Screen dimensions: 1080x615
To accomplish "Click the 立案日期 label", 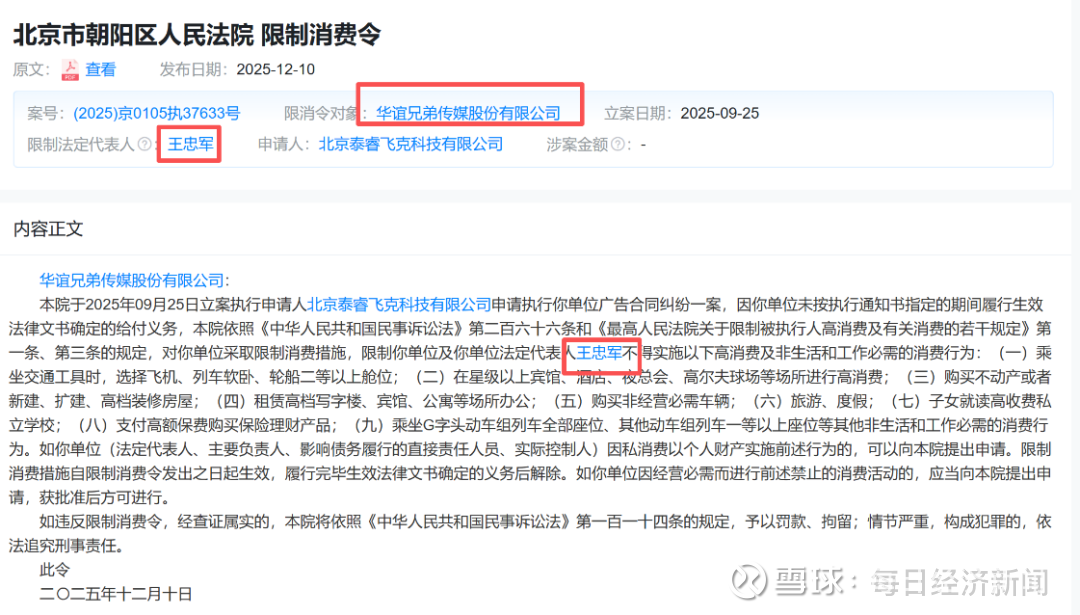I will [x=638, y=114].
